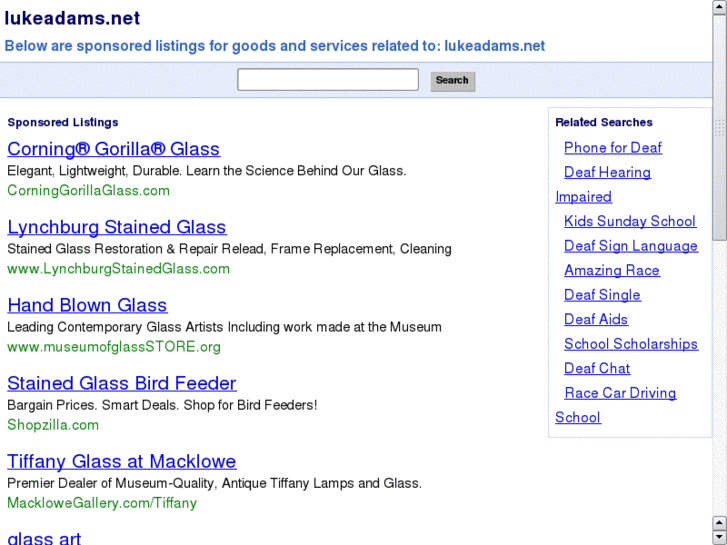Select Amazing Race related search

tap(611, 271)
